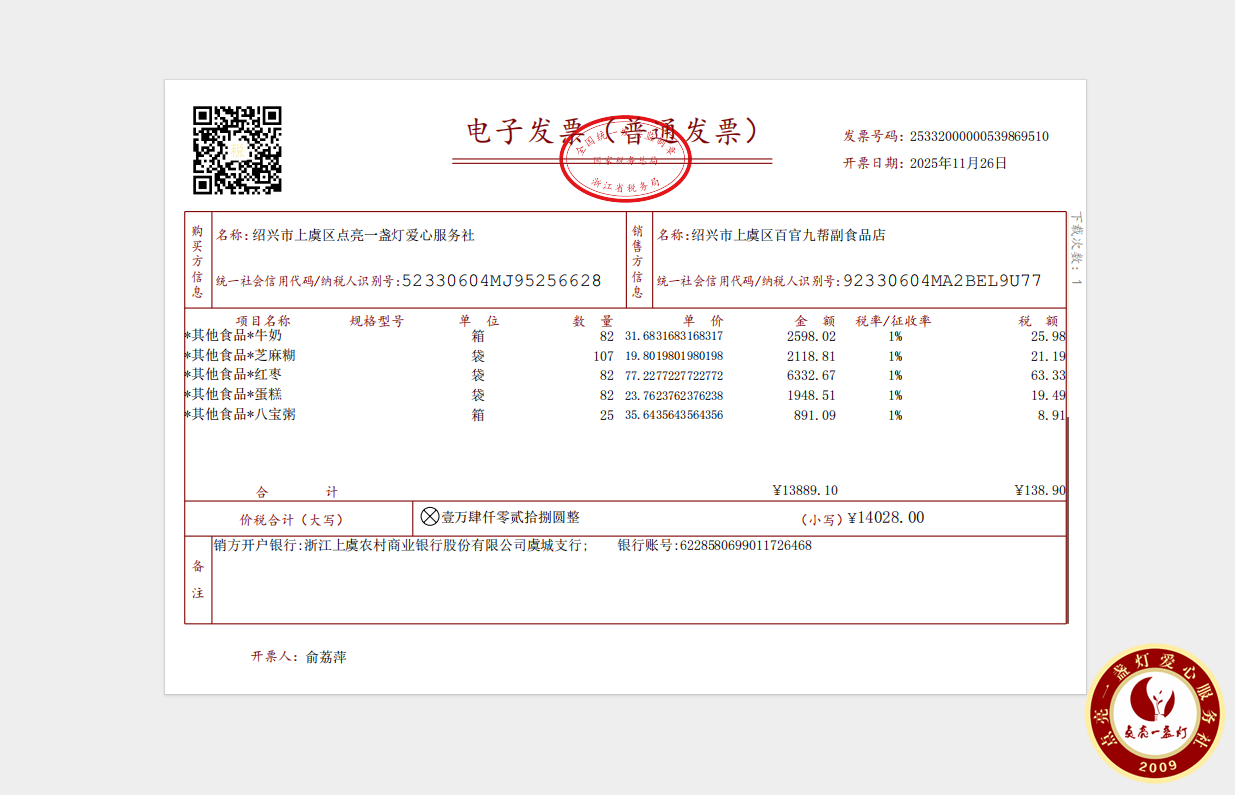This screenshot has width=1235, height=795.
Task: Click the circled X symbol before 壹万肆仟零贰拾捌圆整
Action: point(430,517)
